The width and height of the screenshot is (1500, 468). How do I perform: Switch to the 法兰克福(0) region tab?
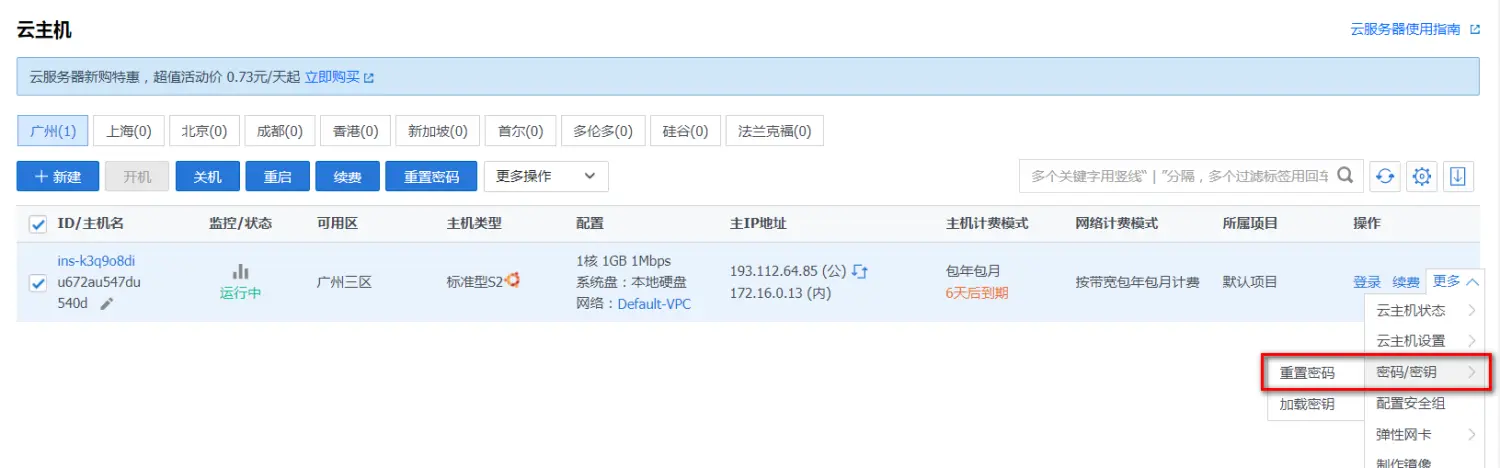click(x=775, y=131)
